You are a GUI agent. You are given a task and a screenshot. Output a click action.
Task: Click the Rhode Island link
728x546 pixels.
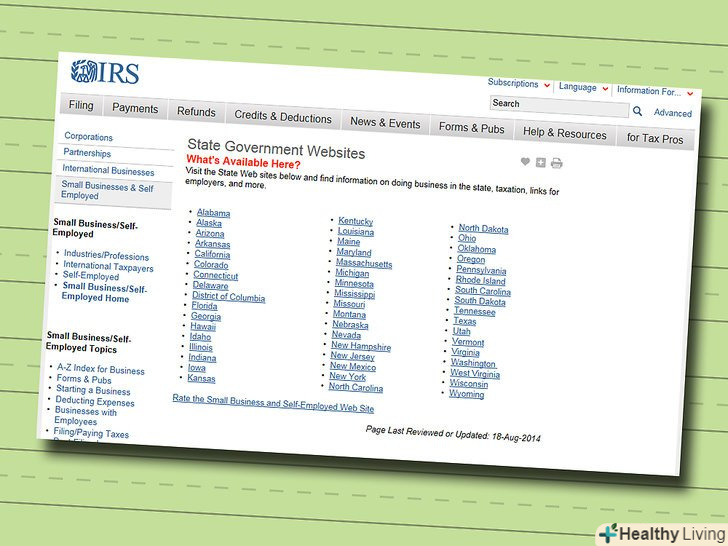[x=480, y=280]
